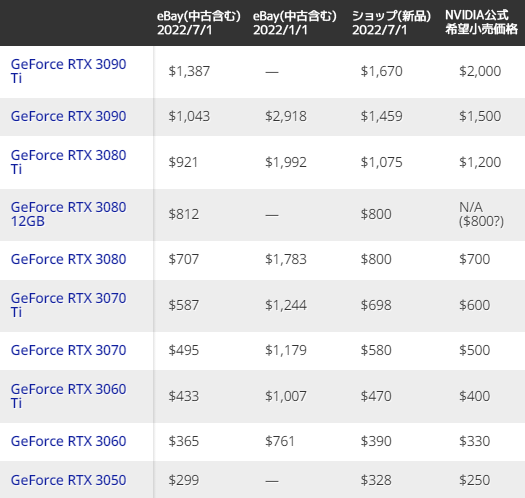Open the GeForce RTX 3080 link
The height and width of the screenshot is (498, 525).
coord(68,259)
